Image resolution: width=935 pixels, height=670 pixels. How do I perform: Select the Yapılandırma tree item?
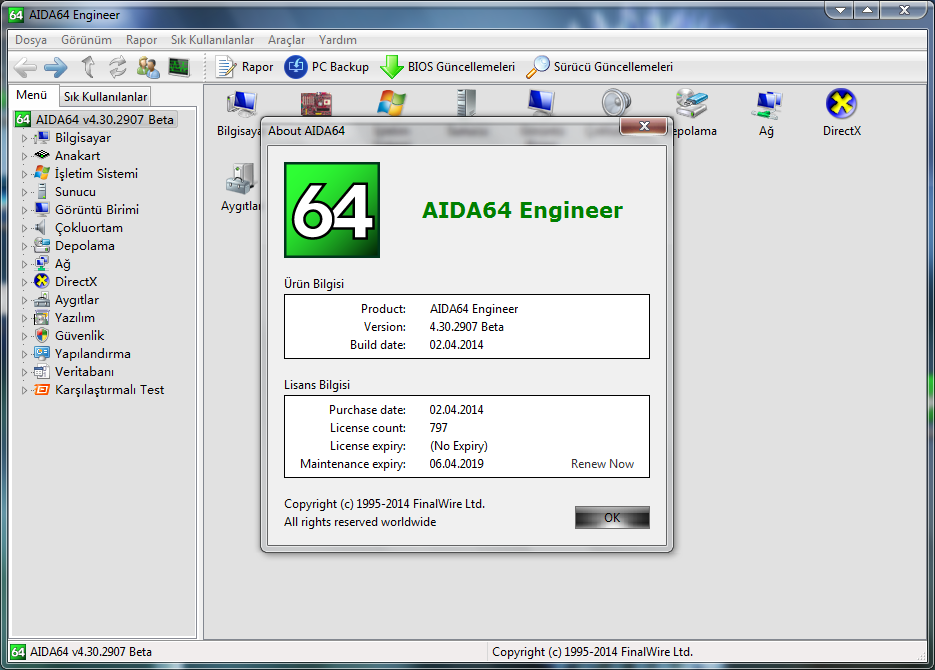pos(92,353)
